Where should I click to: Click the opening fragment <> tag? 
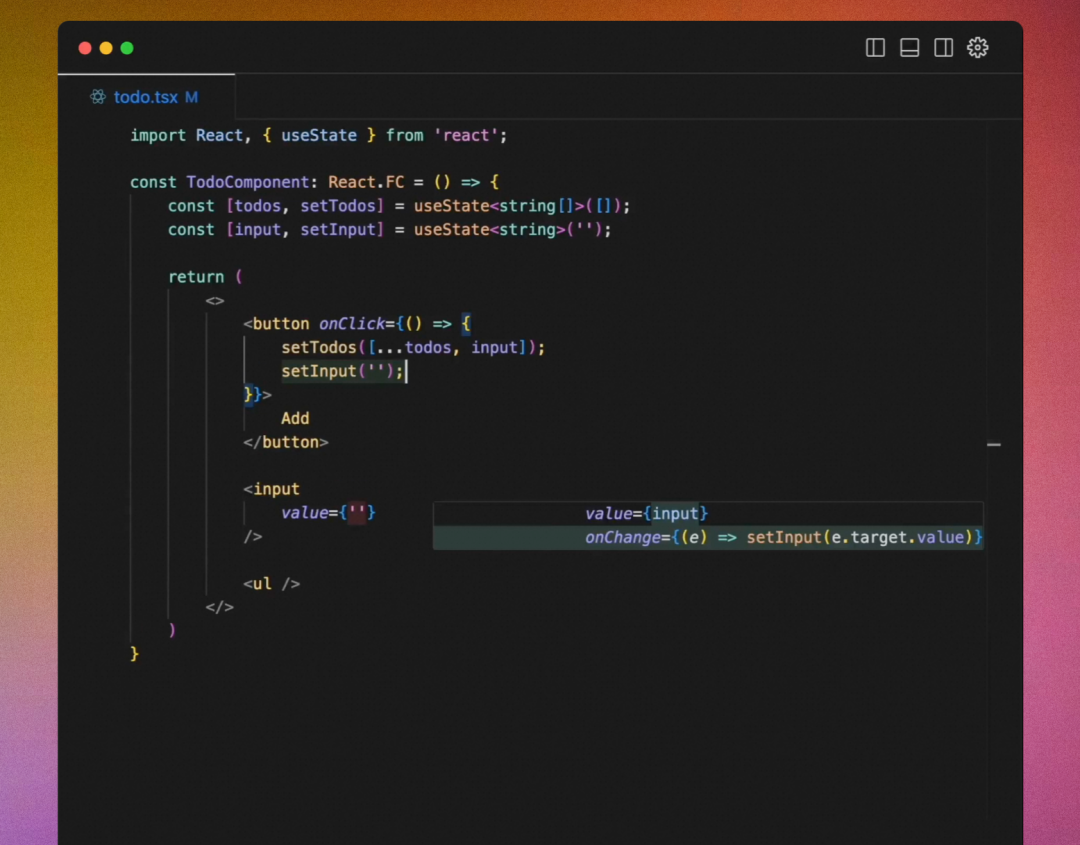point(215,301)
